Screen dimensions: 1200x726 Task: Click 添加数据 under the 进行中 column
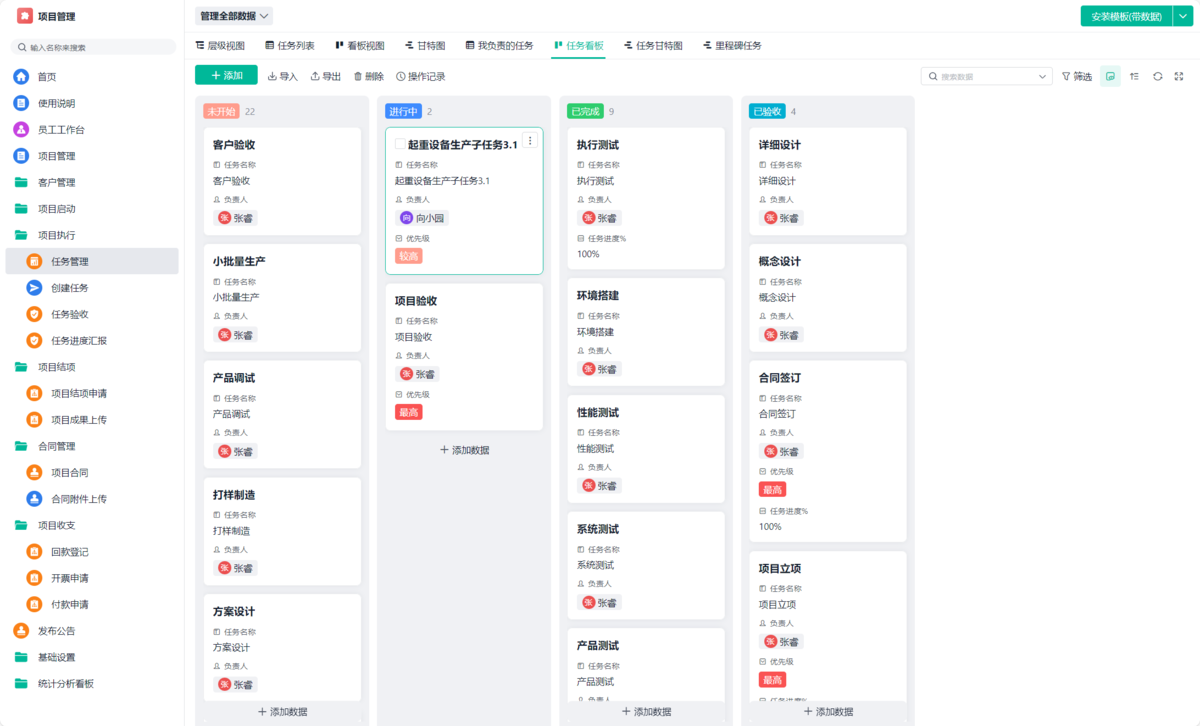click(x=465, y=450)
